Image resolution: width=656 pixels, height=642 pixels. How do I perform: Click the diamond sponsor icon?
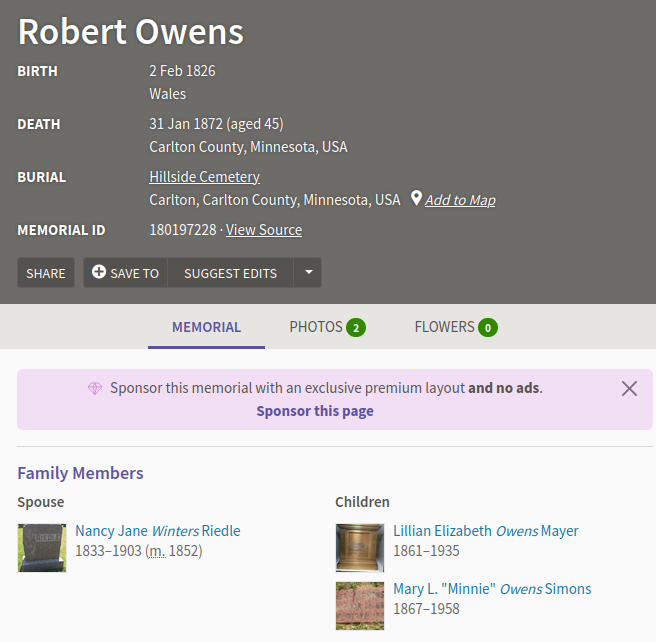pos(95,388)
